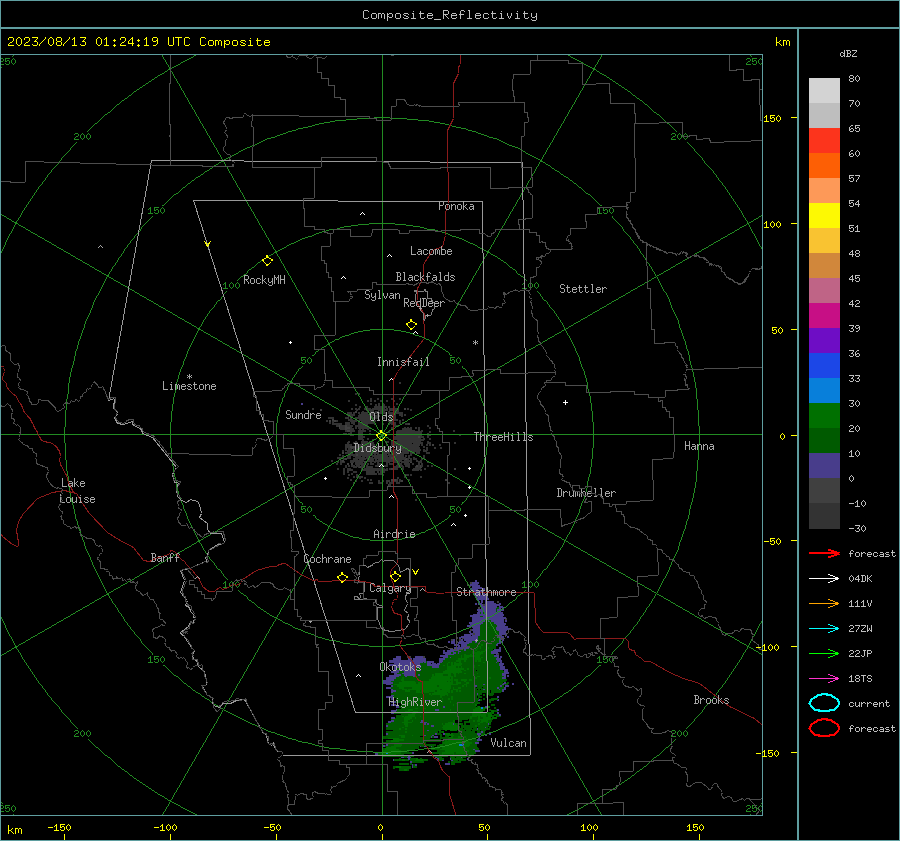900x841 pixels.
Task: Click the Brooks city label
Action: 711,700
